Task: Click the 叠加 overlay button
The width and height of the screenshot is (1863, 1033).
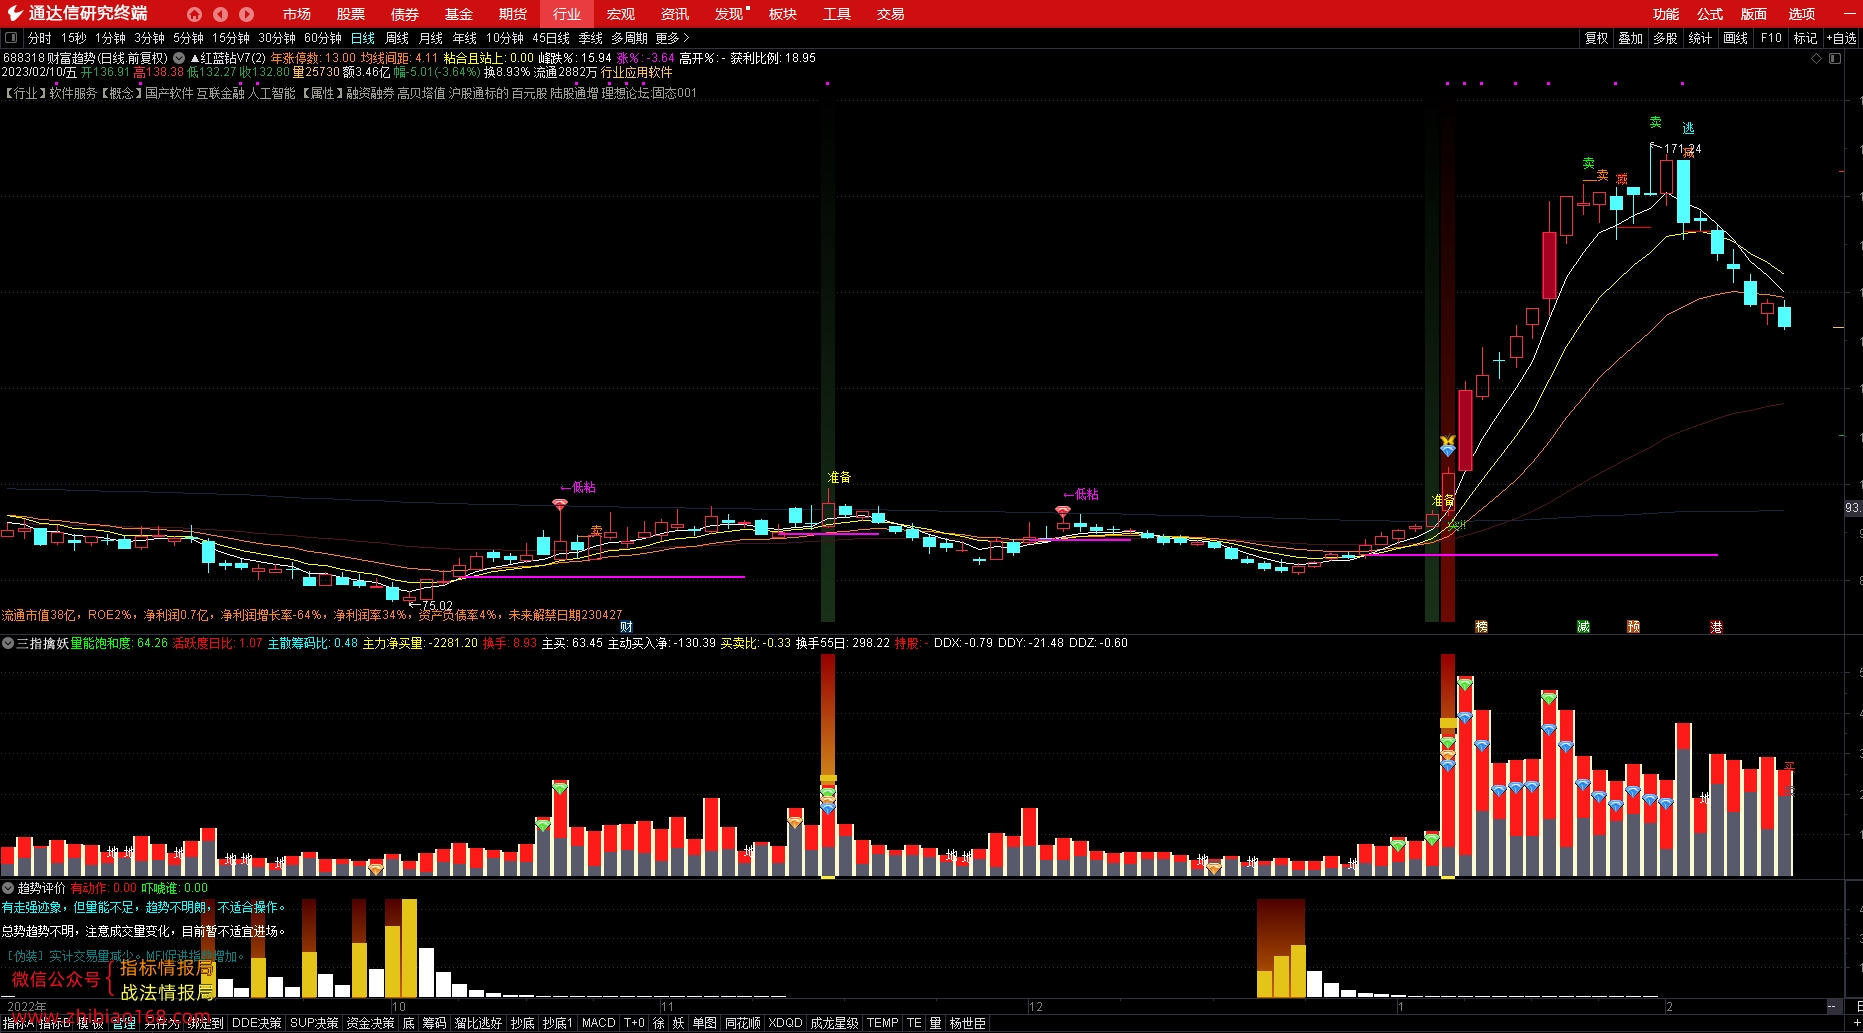Action: 1631,38
